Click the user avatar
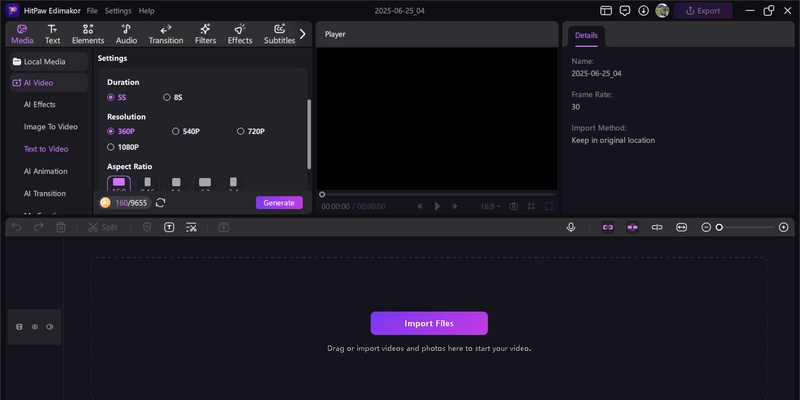Image resolution: width=800 pixels, height=400 pixels. (x=662, y=11)
